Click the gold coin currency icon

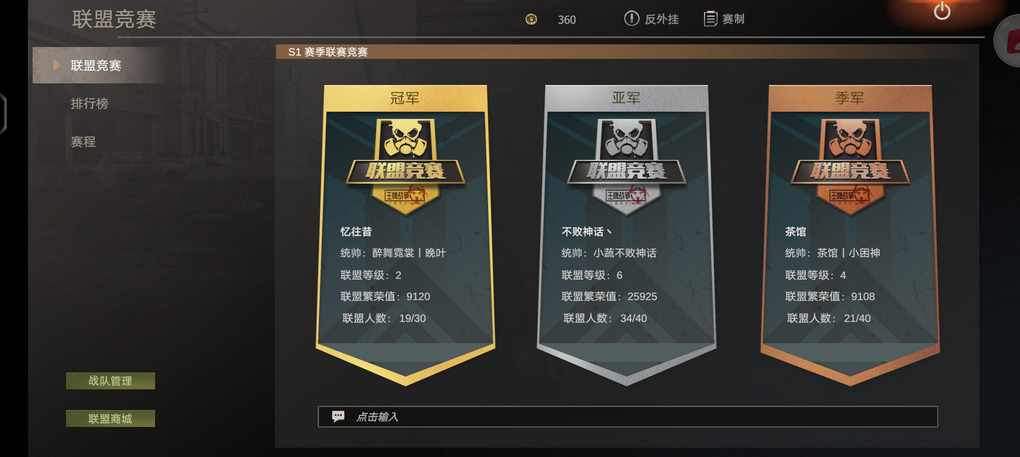531,20
